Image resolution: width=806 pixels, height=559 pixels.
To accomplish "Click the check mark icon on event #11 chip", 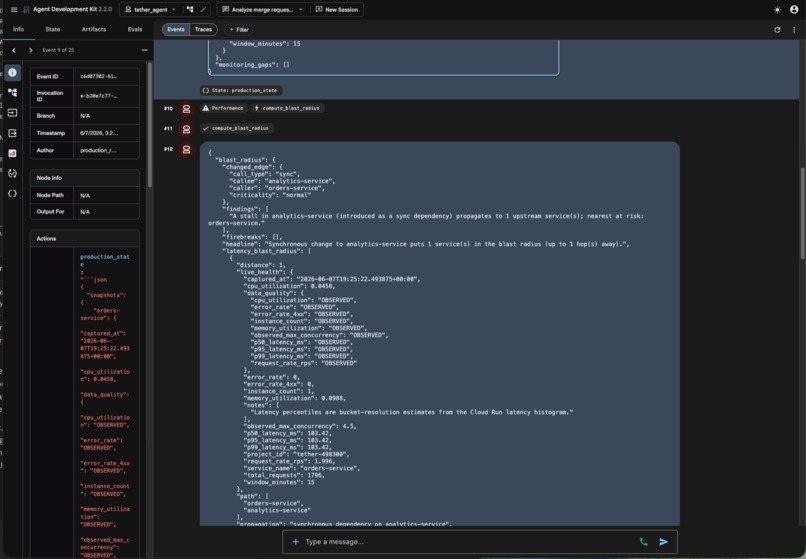I will 206,128.
